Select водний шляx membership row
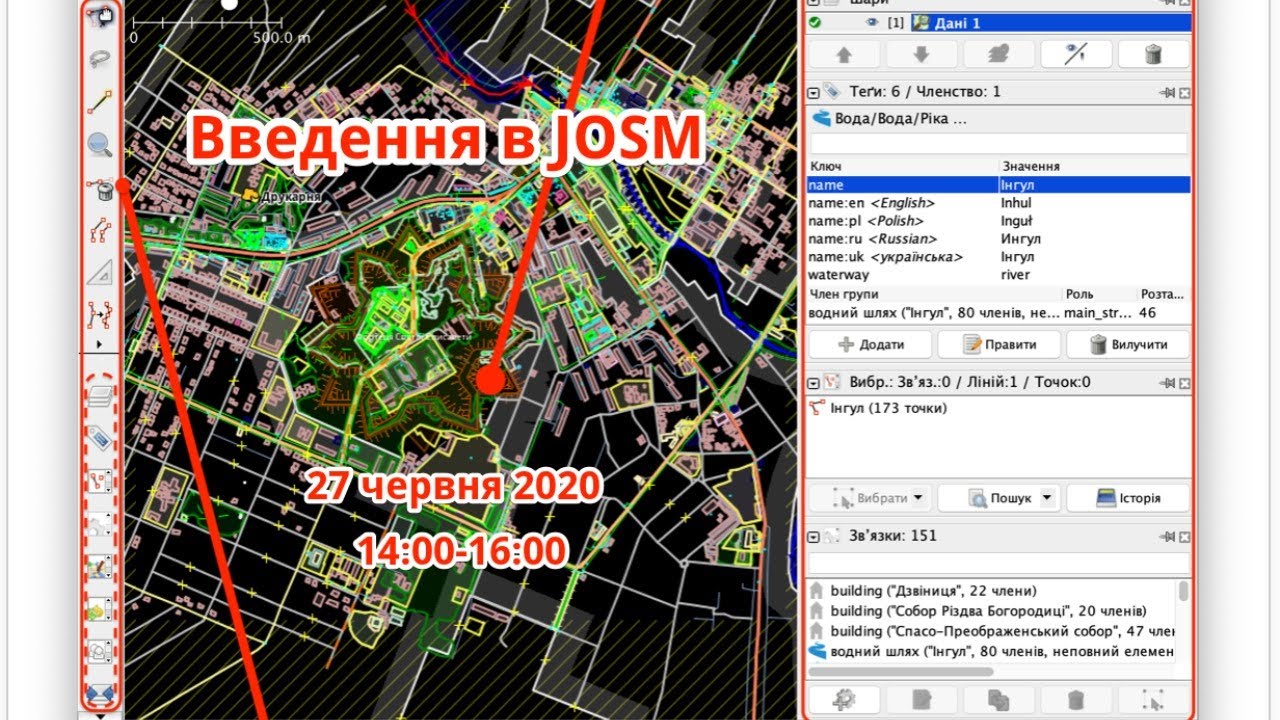This screenshot has width=1280, height=720. (x=999, y=313)
